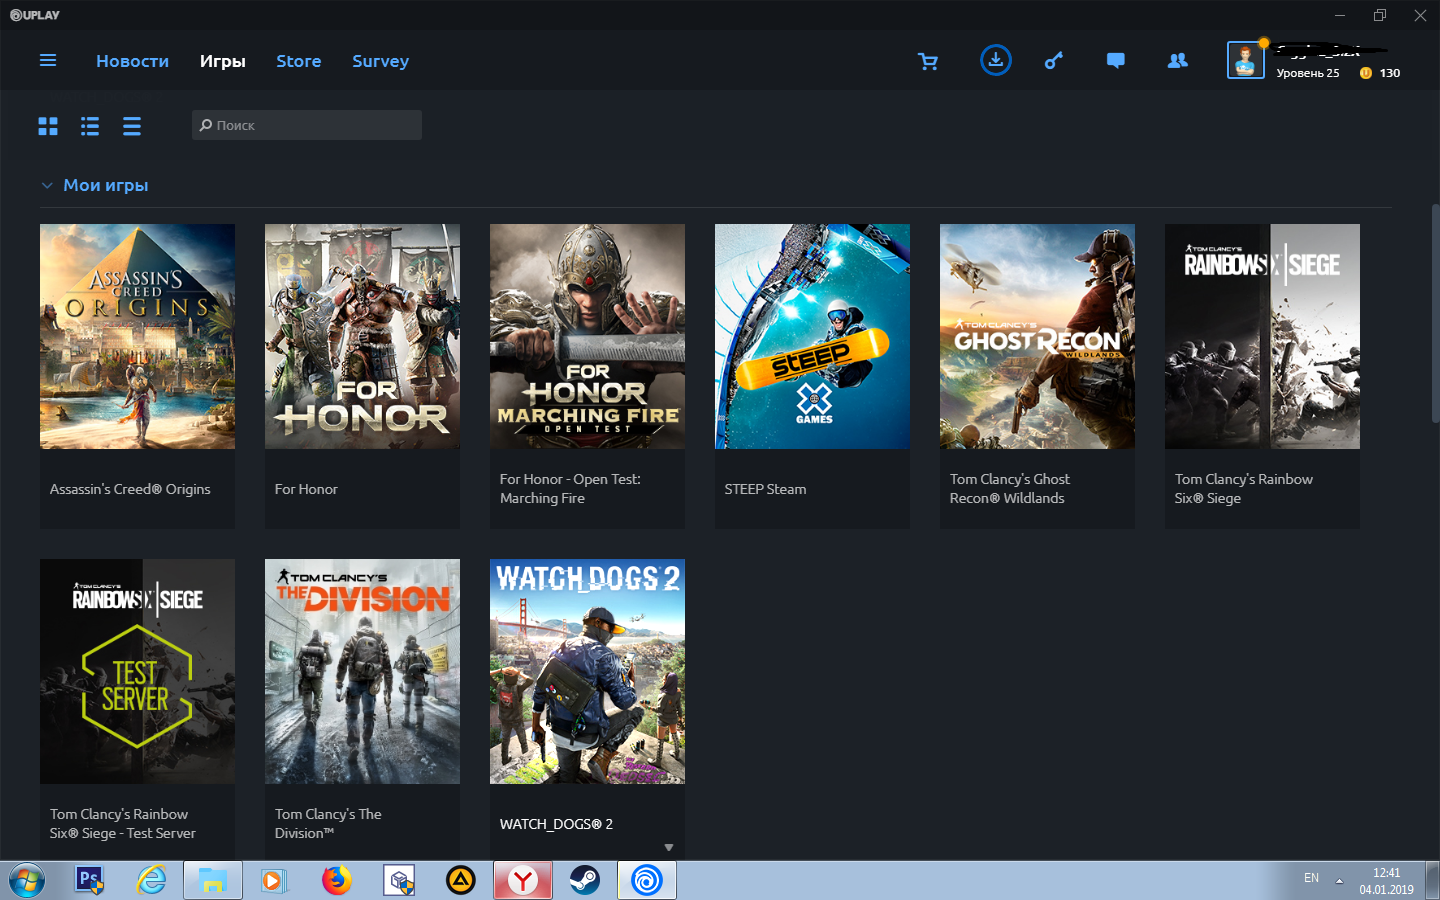Click the Поиск search field
Viewport: 1440px width, 900px height.
pyautogui.click(x=307, y=125)
